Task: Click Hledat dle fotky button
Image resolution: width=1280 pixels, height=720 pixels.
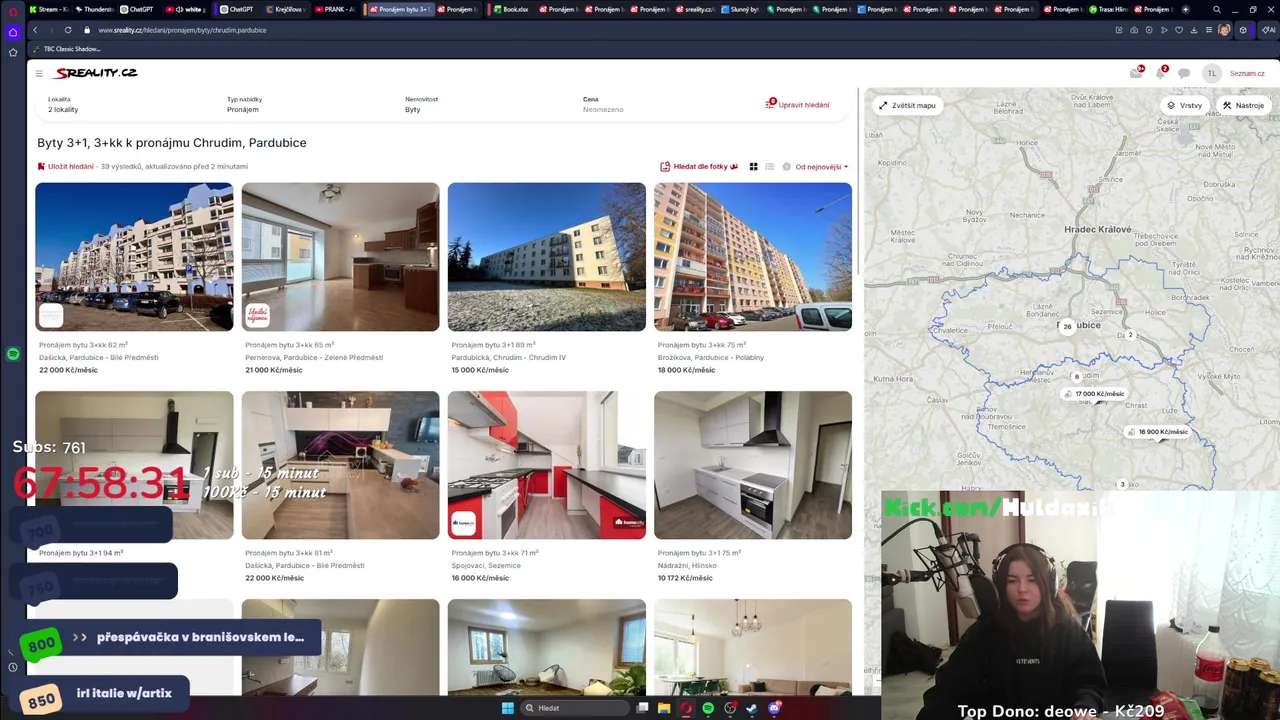Action: coord(699,167)
